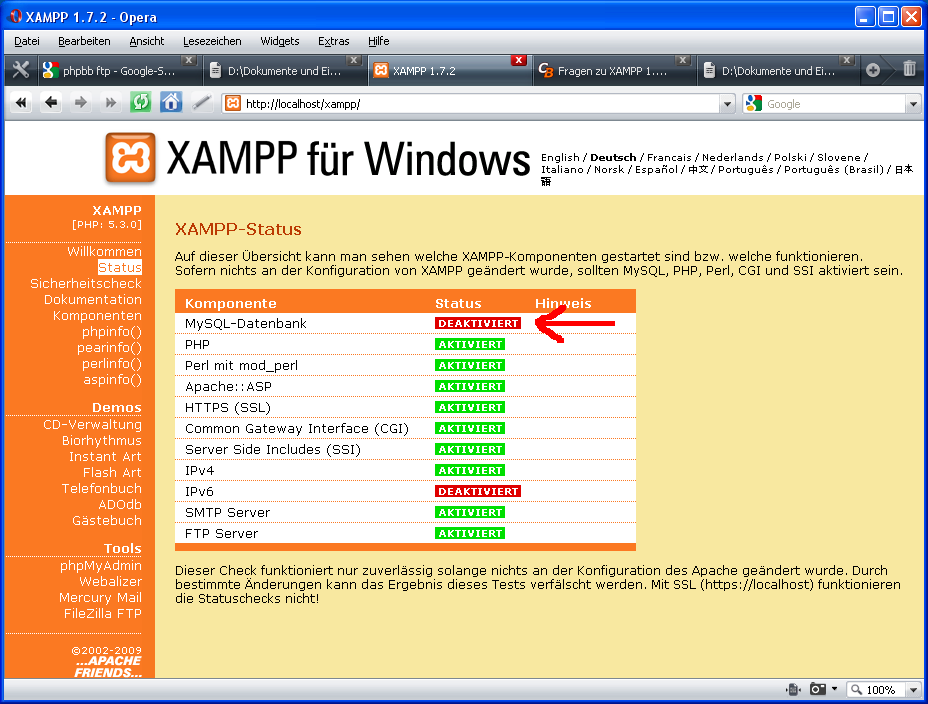The width and height of the screenshot is (928, 704).
Task: Open perlinfo() in the sidebar
Action: click(x=112, y=363)
